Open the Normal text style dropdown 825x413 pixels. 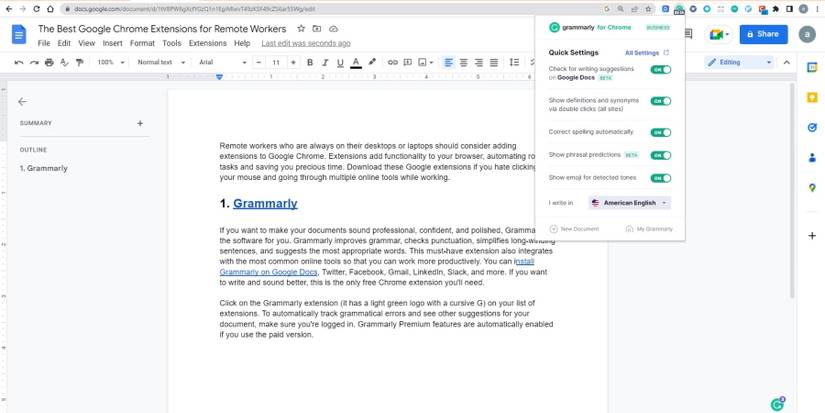tap(161, 63)
